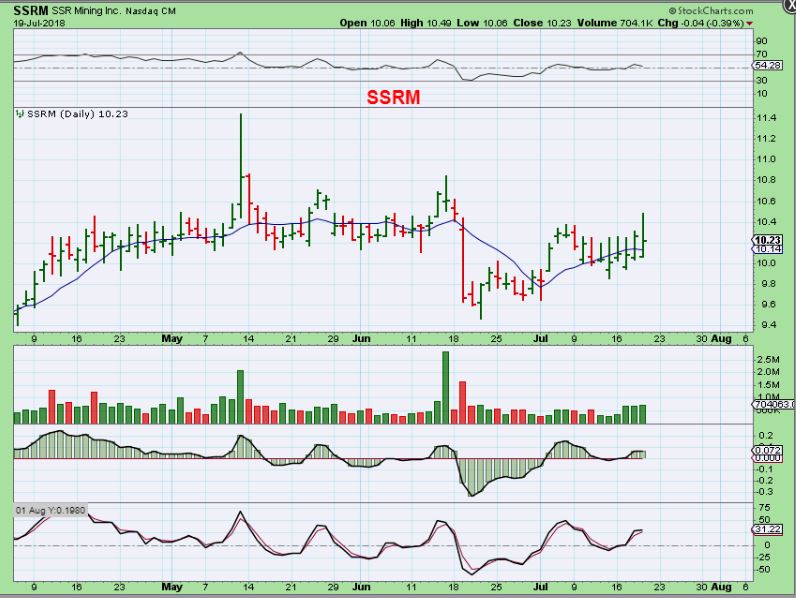Click the MACD histogram value tag 0.072
The image size is (796, 598).
pyautogui.click(x=767, y=450)
